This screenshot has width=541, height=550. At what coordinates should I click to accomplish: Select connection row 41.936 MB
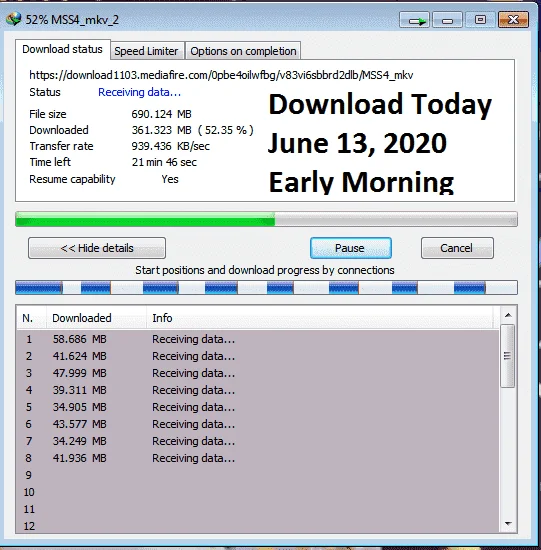[258, 458]
